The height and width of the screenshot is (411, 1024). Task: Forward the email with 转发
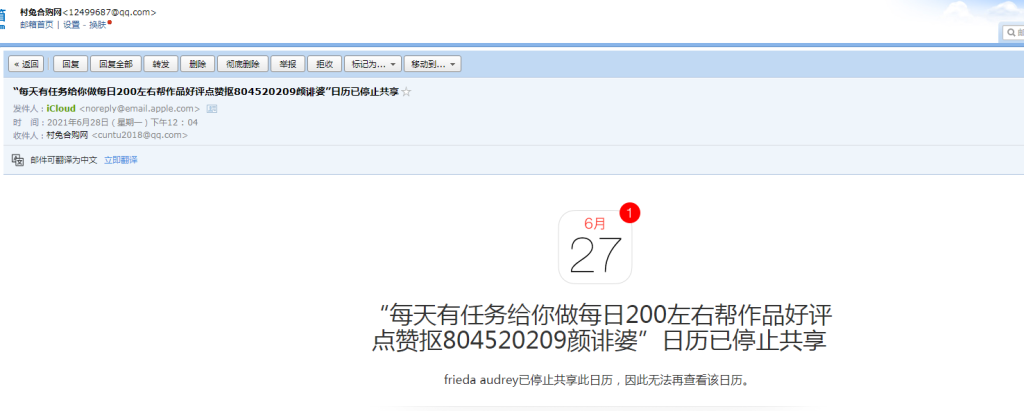[x=161, y=64]
